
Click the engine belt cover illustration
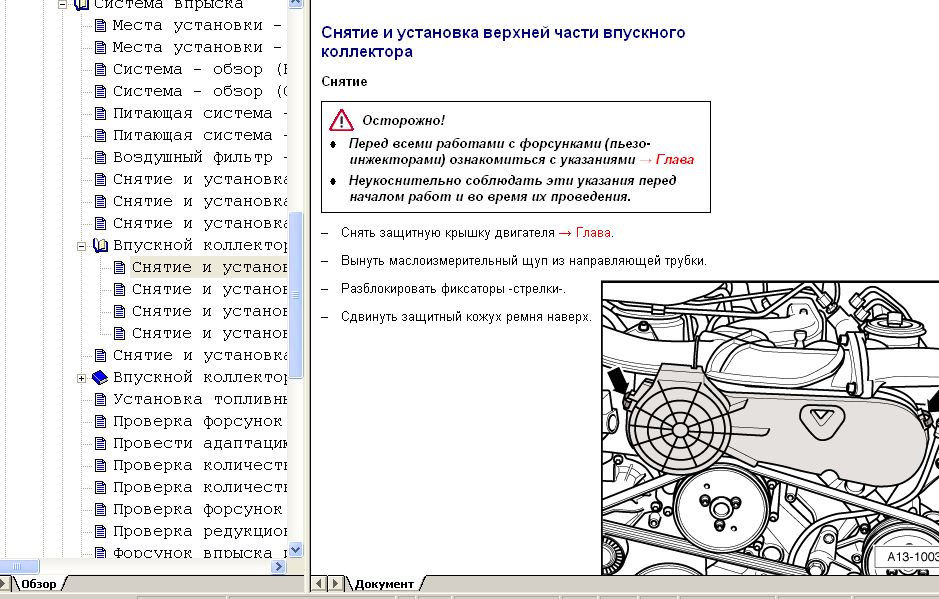click(770, 428)
